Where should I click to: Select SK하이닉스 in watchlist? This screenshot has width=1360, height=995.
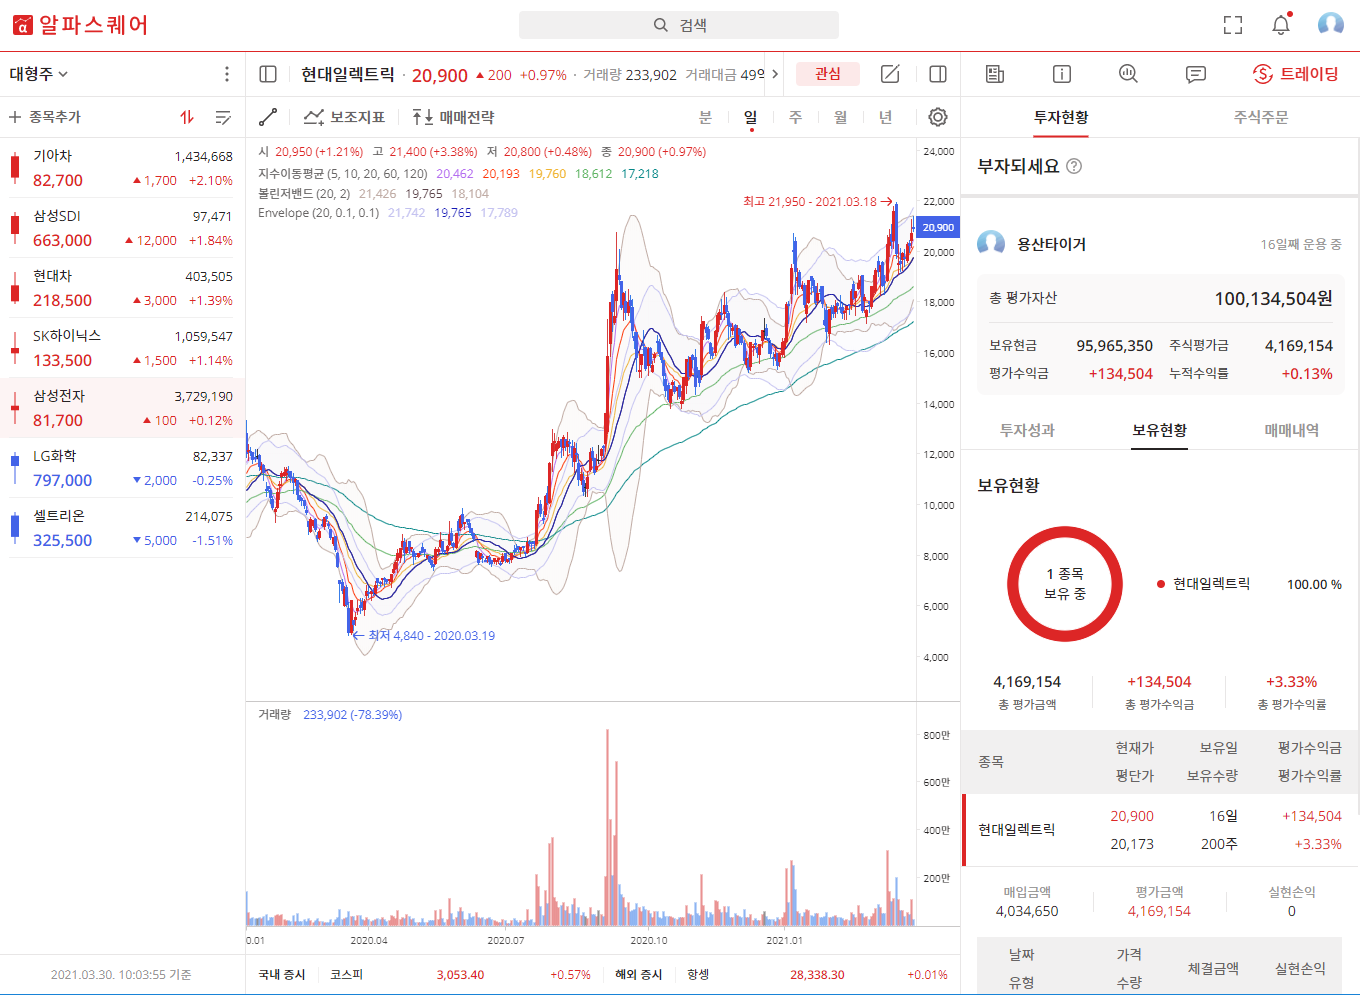pos(122,348)
